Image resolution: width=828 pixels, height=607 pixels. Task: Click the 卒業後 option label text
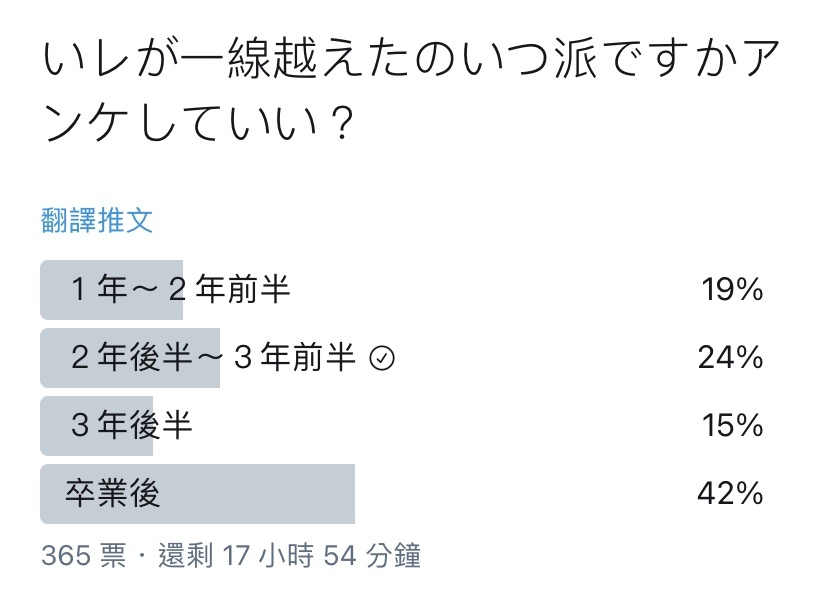pyautogui.click(x=112, y=494)
